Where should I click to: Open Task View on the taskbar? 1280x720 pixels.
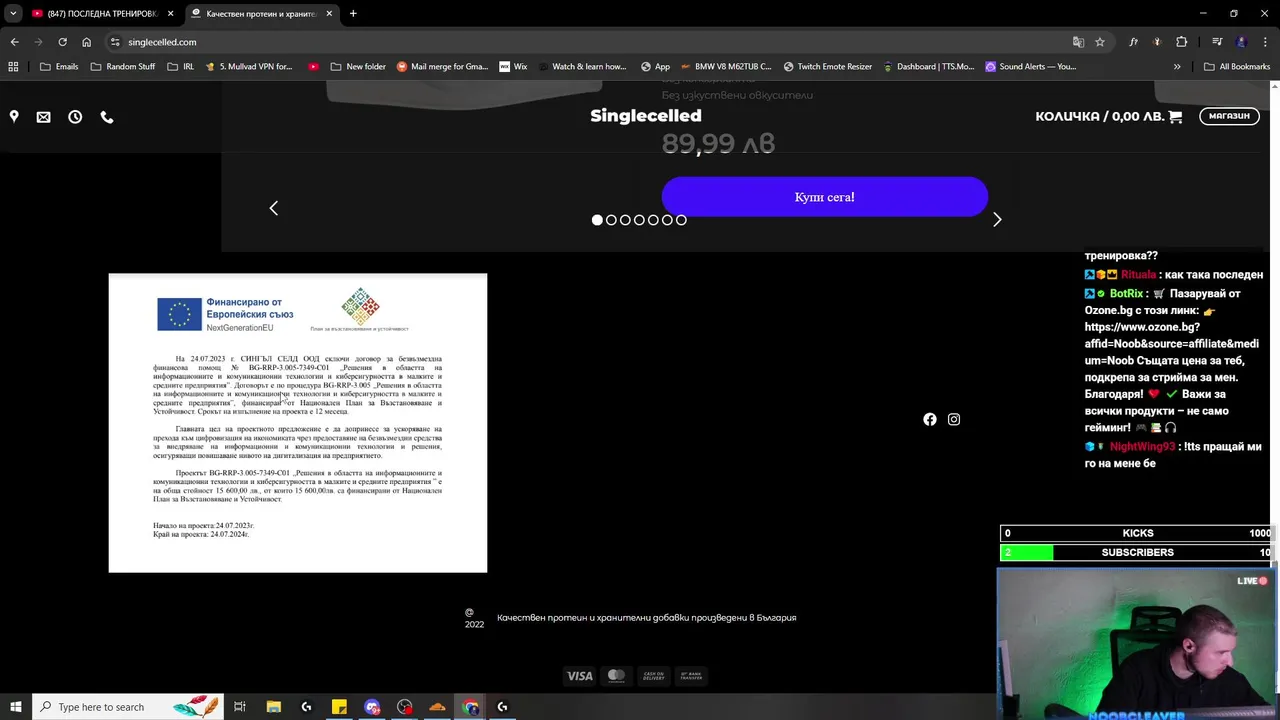[x=240, y=707]
